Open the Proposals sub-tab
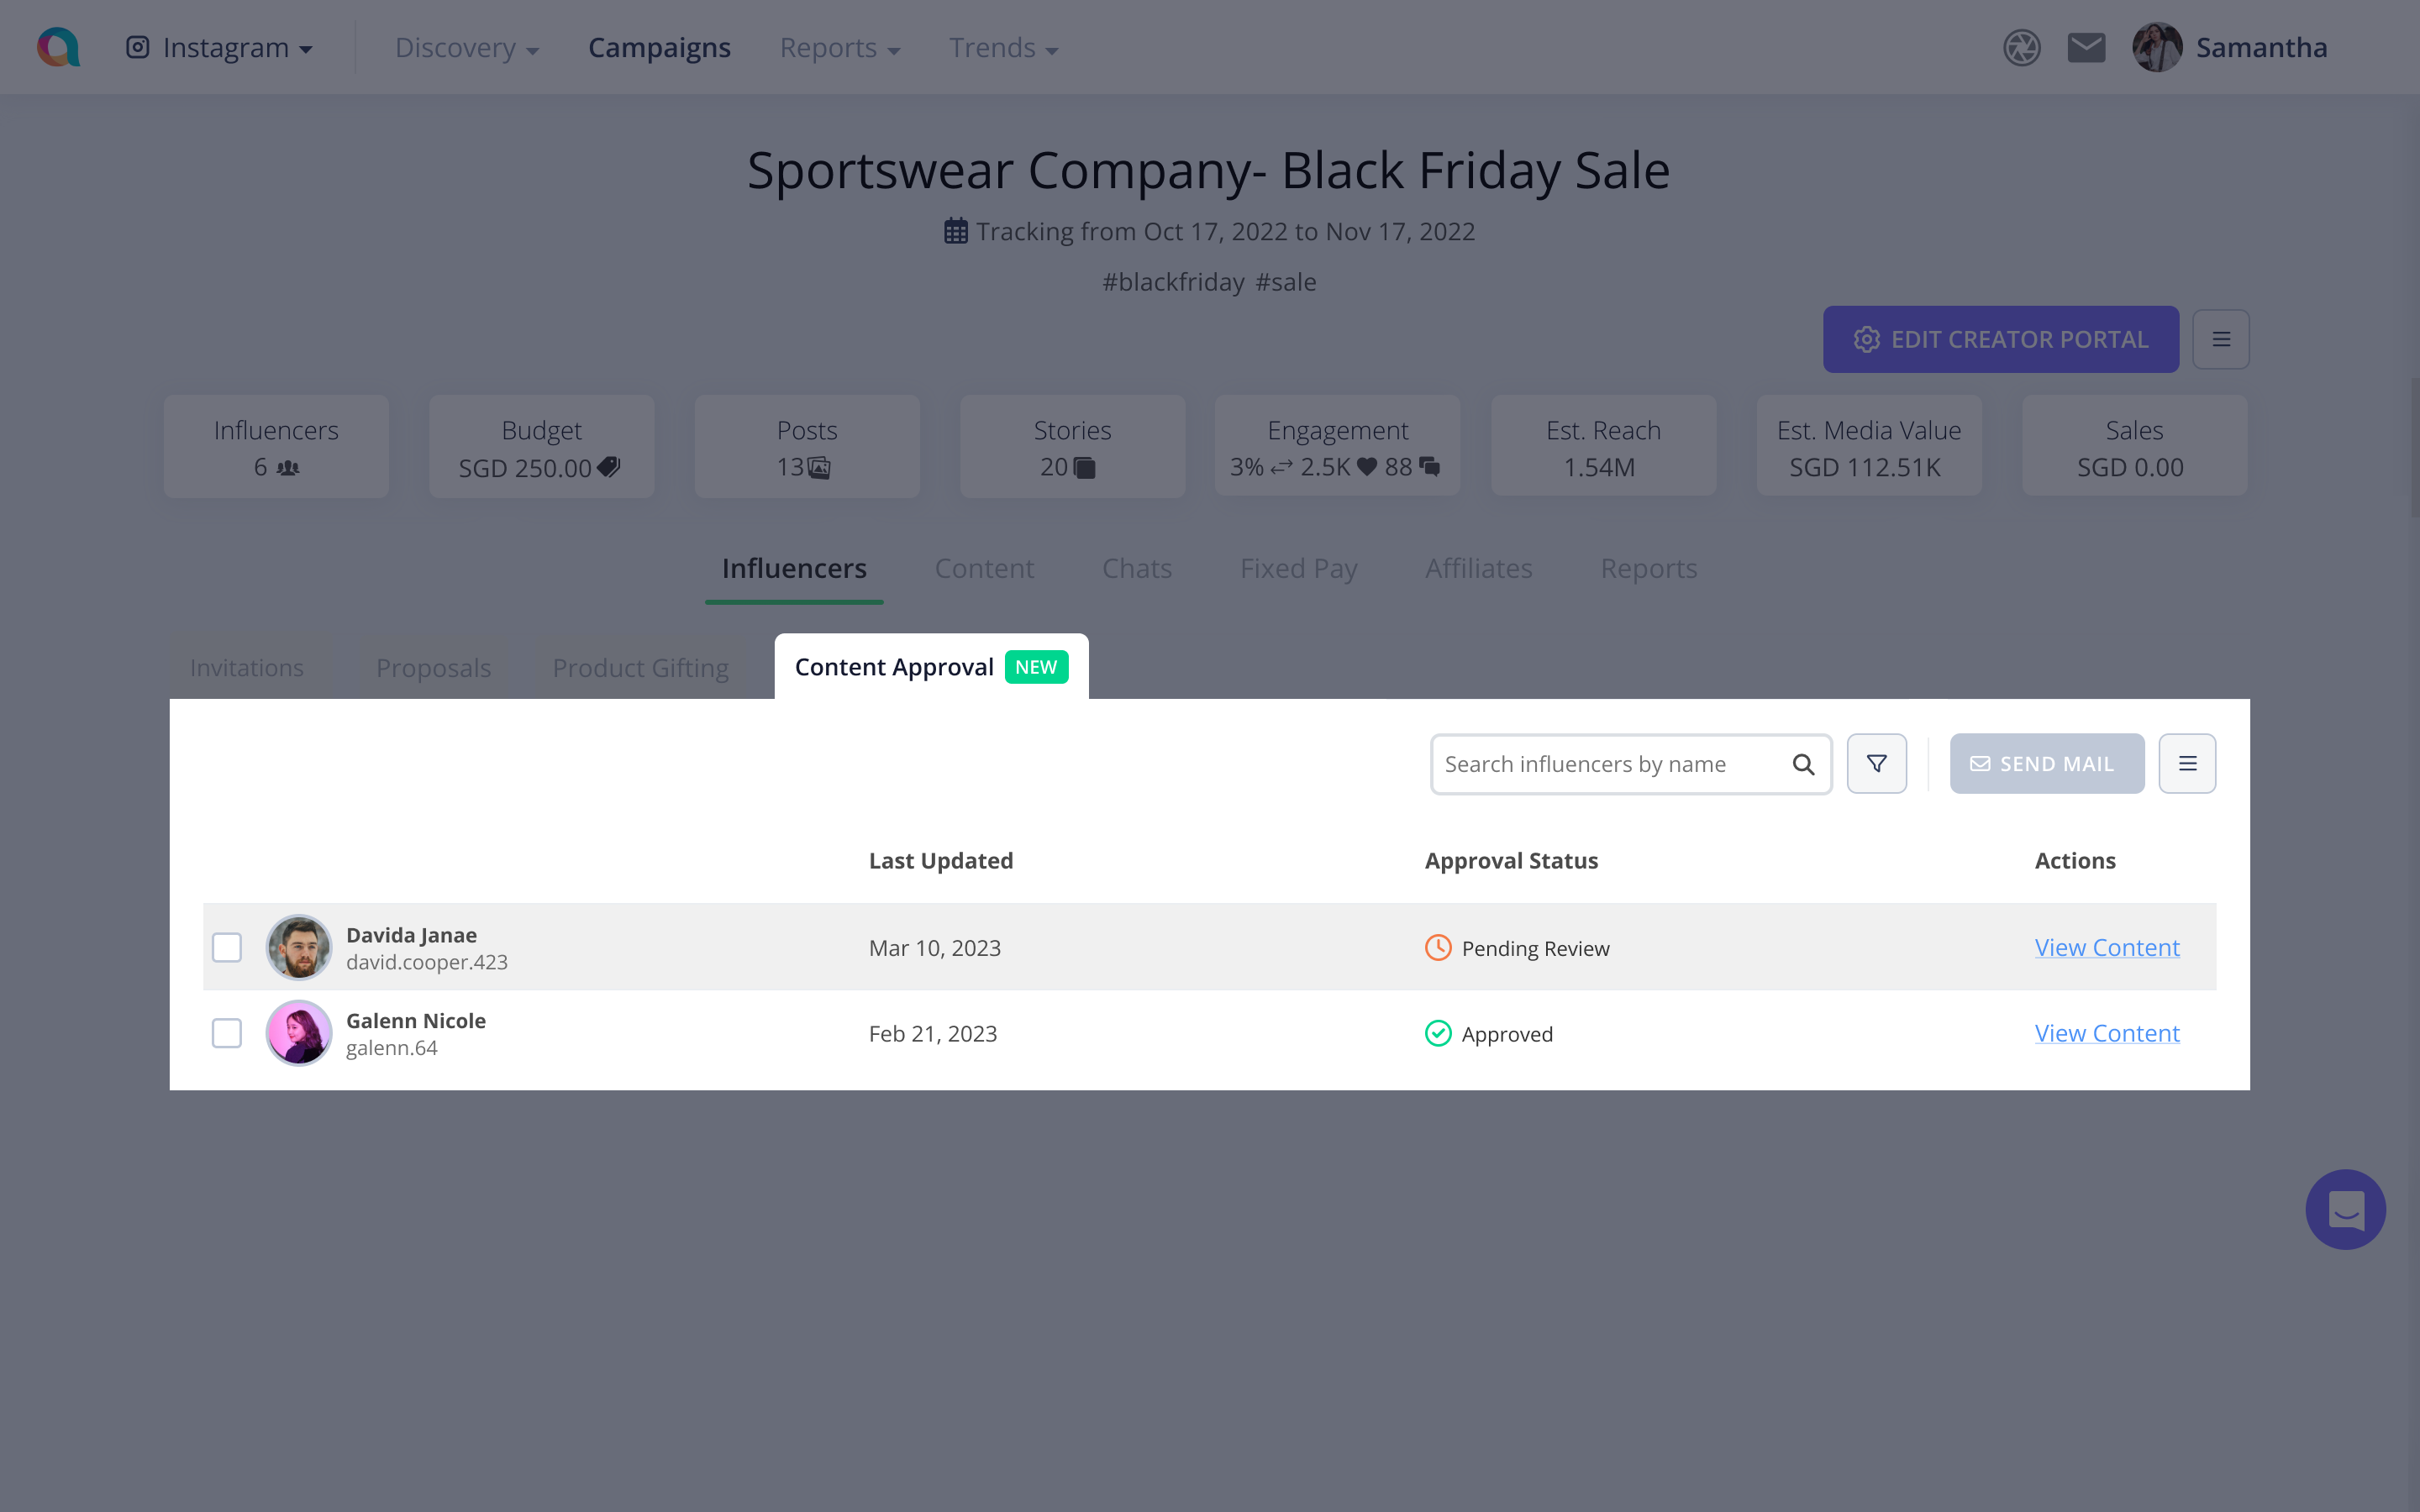This screenshot has width=2420, height=1512. tap(433, 667)
